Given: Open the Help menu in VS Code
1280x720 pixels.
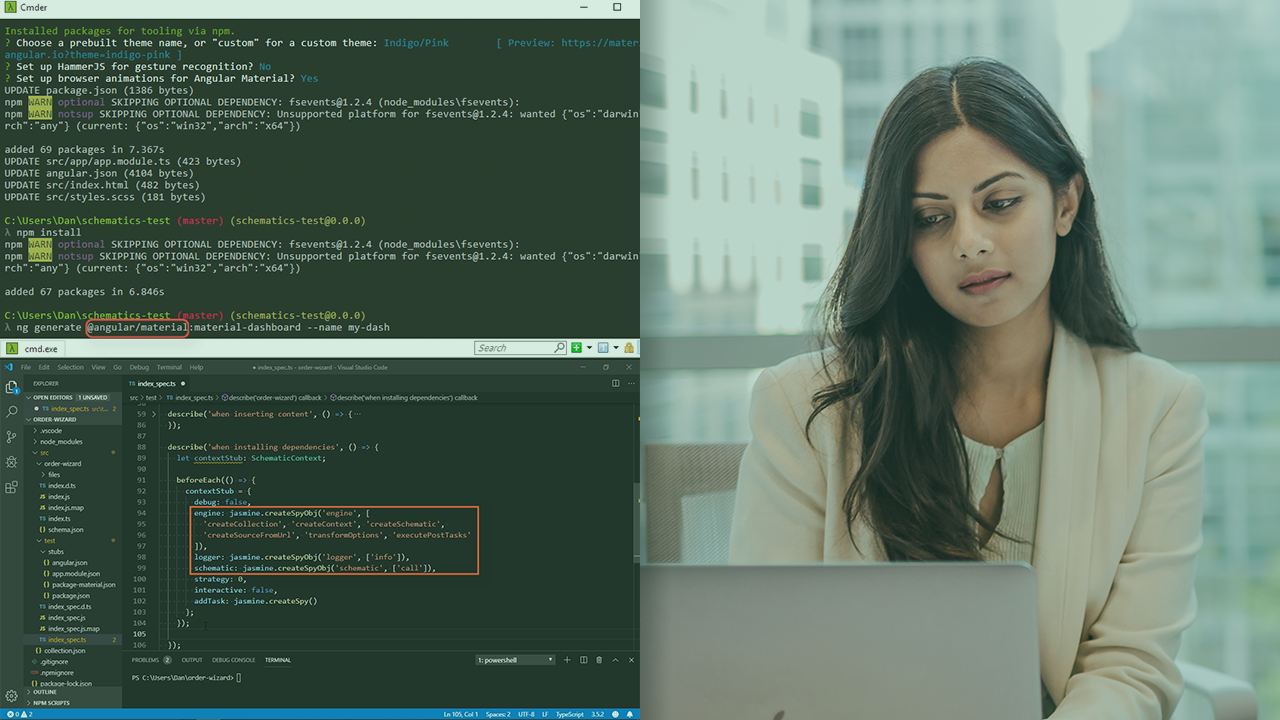Looking at the screenshot, I should click(196, 367).
